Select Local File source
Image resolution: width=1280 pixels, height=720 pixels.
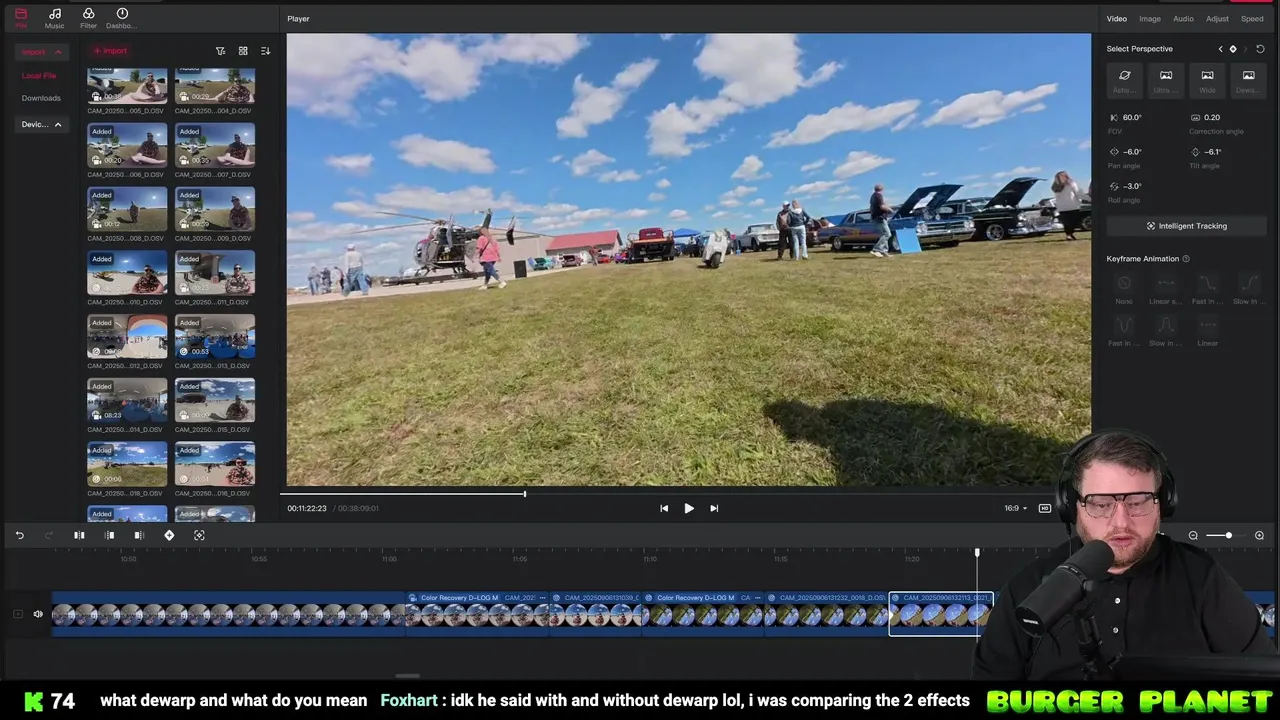pos(39,76)
